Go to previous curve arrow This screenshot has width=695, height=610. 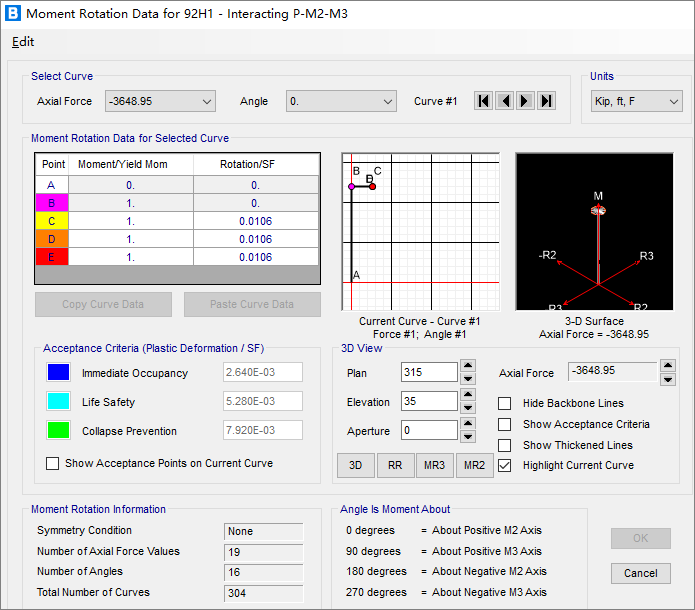[504, 101]
